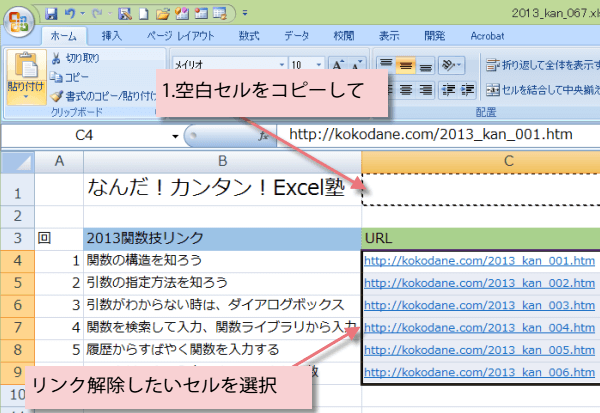Screen dimensions: 600x413
Task: Open the Acrobat tab
Action: [x=487, y=36]
